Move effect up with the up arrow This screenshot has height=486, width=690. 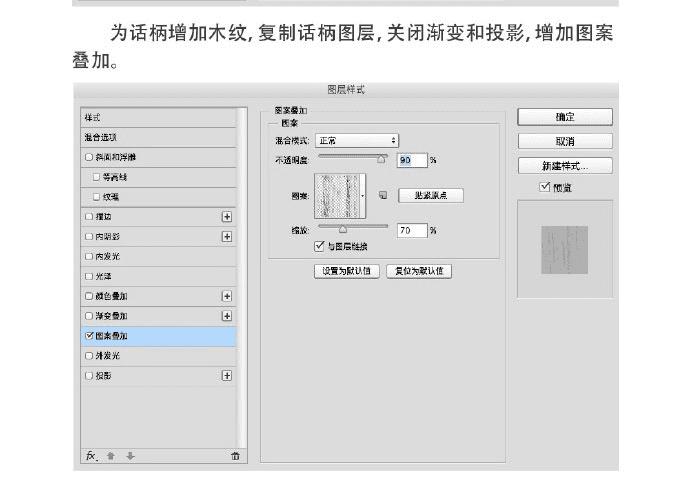[x=111, y=456]
